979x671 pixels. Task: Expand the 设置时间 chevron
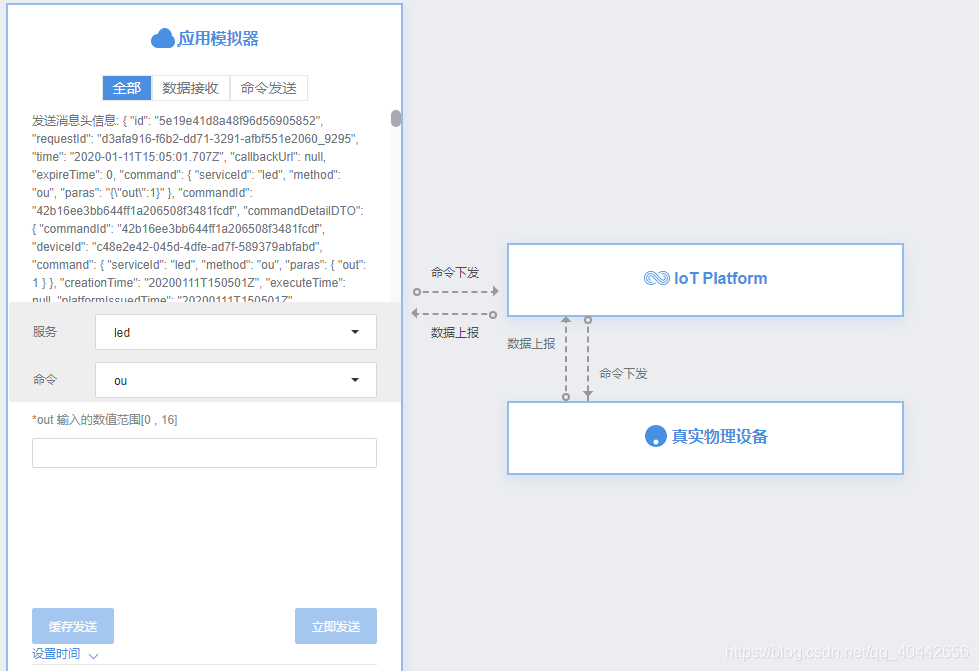[x=94, y=656]
